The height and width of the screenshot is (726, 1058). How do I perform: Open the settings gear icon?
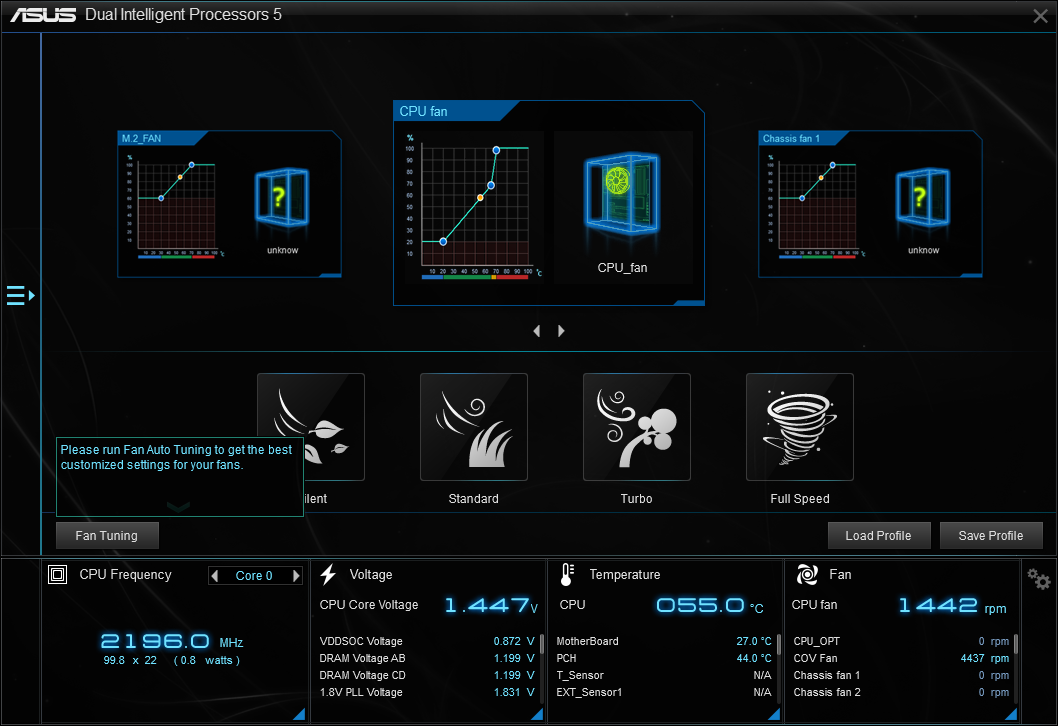(1038, 578)
